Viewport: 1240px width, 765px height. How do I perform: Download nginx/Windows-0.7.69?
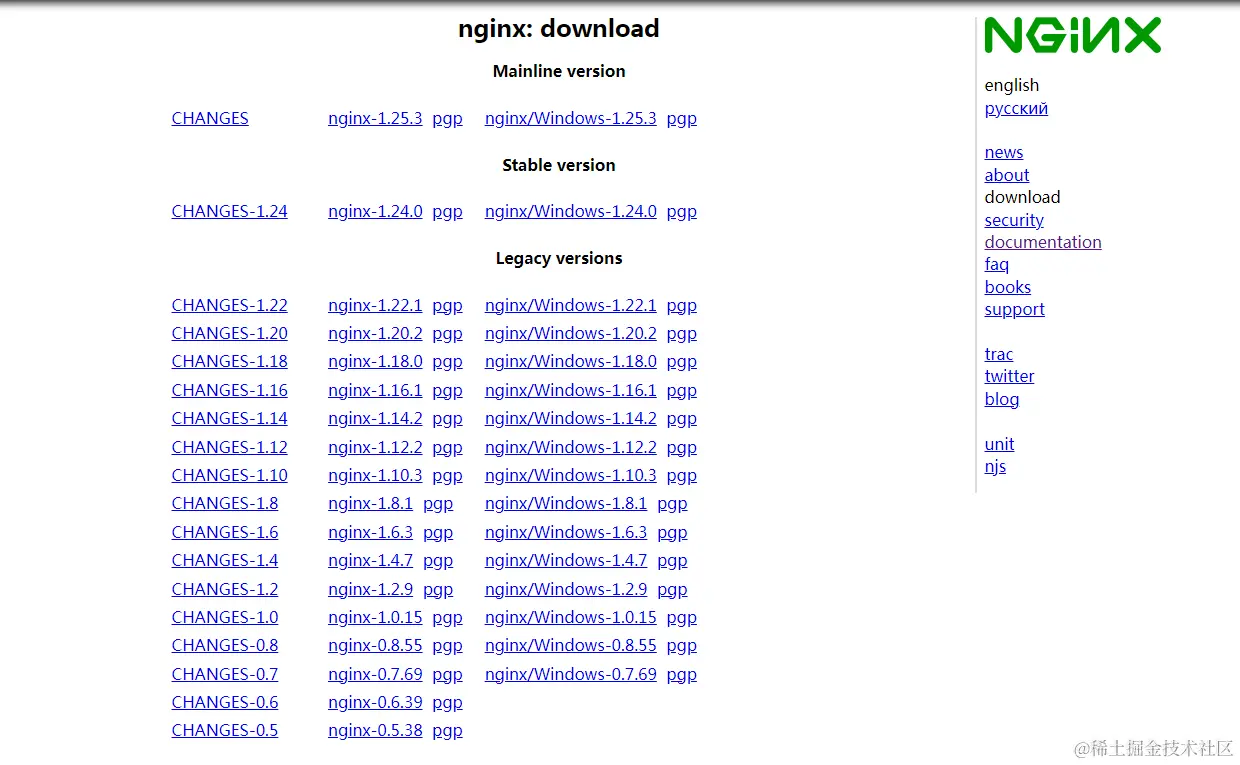coord(571,674)
